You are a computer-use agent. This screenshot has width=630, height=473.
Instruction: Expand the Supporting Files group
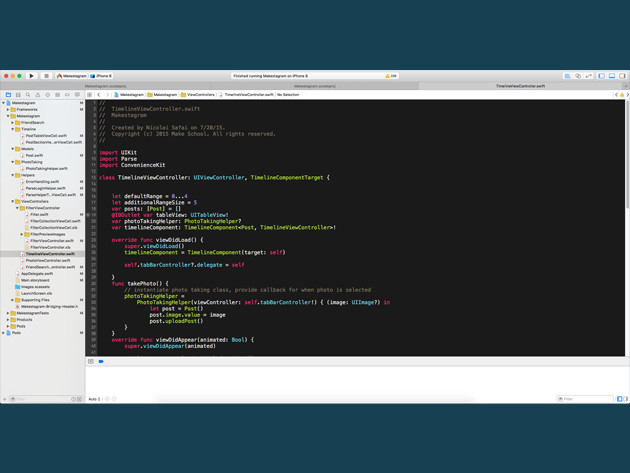[13, 300]
